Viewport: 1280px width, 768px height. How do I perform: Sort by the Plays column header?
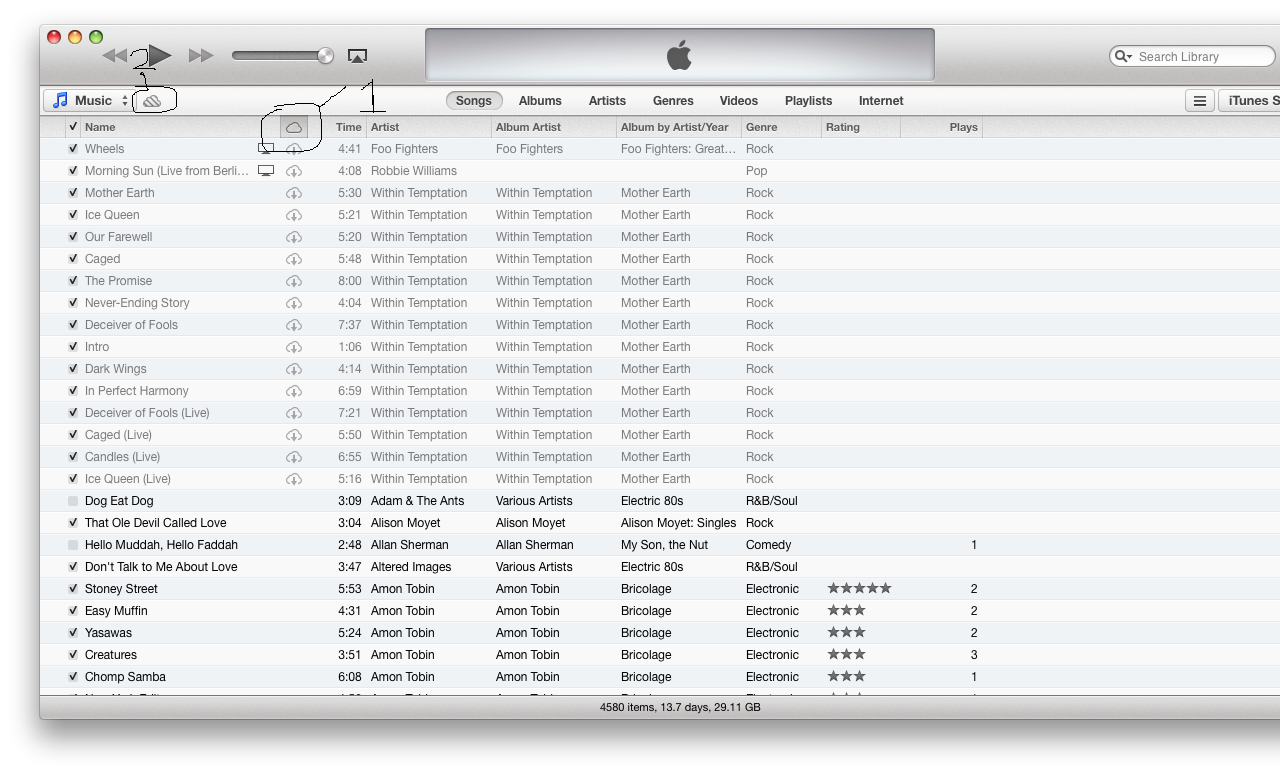point(941,127)
